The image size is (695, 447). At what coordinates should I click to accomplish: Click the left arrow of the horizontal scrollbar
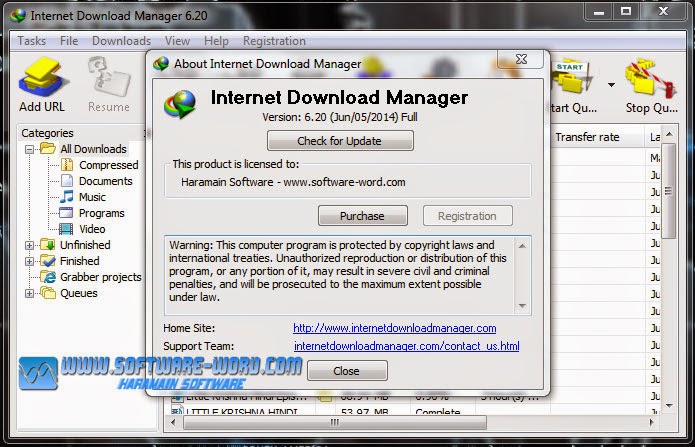173,422
